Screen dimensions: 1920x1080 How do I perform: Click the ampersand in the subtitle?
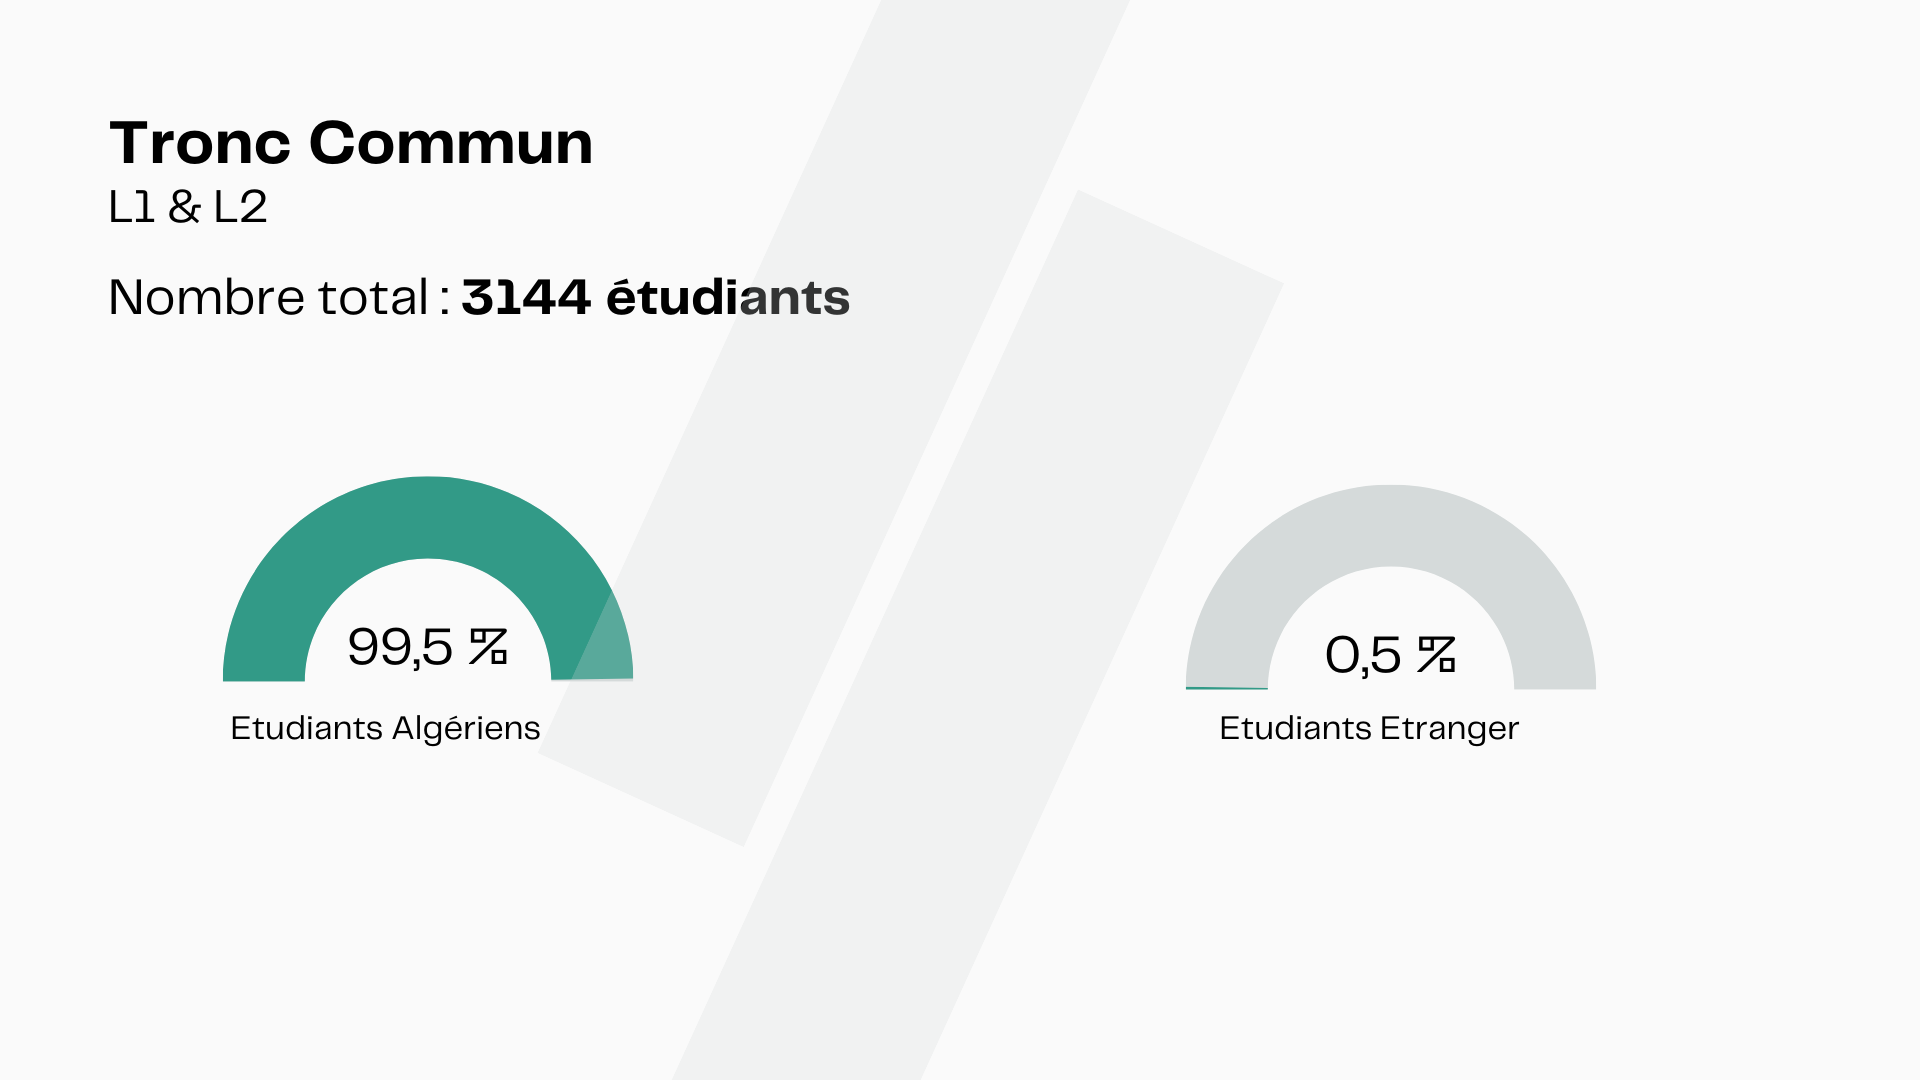pos(184,207)
